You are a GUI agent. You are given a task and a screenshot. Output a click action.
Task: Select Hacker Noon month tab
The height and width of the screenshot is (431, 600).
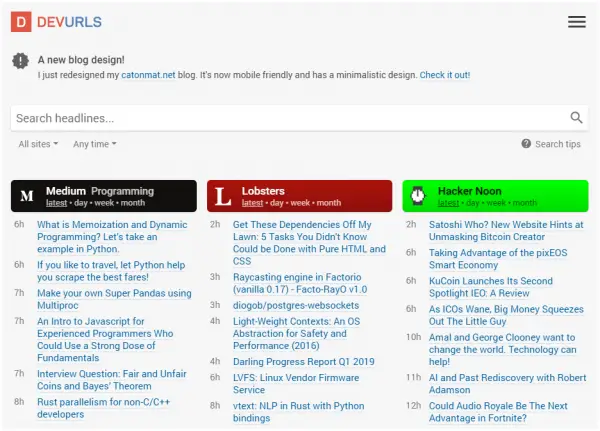(x=524, y=203)
